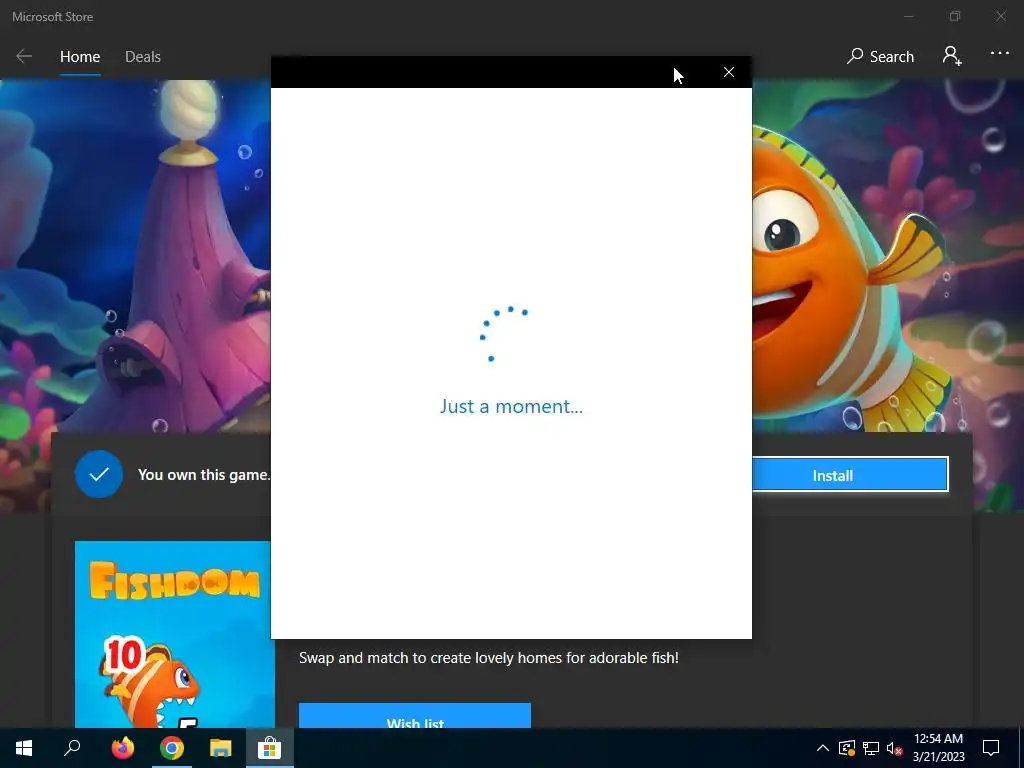Click the "Swap and match" description text

pos(488,658)
